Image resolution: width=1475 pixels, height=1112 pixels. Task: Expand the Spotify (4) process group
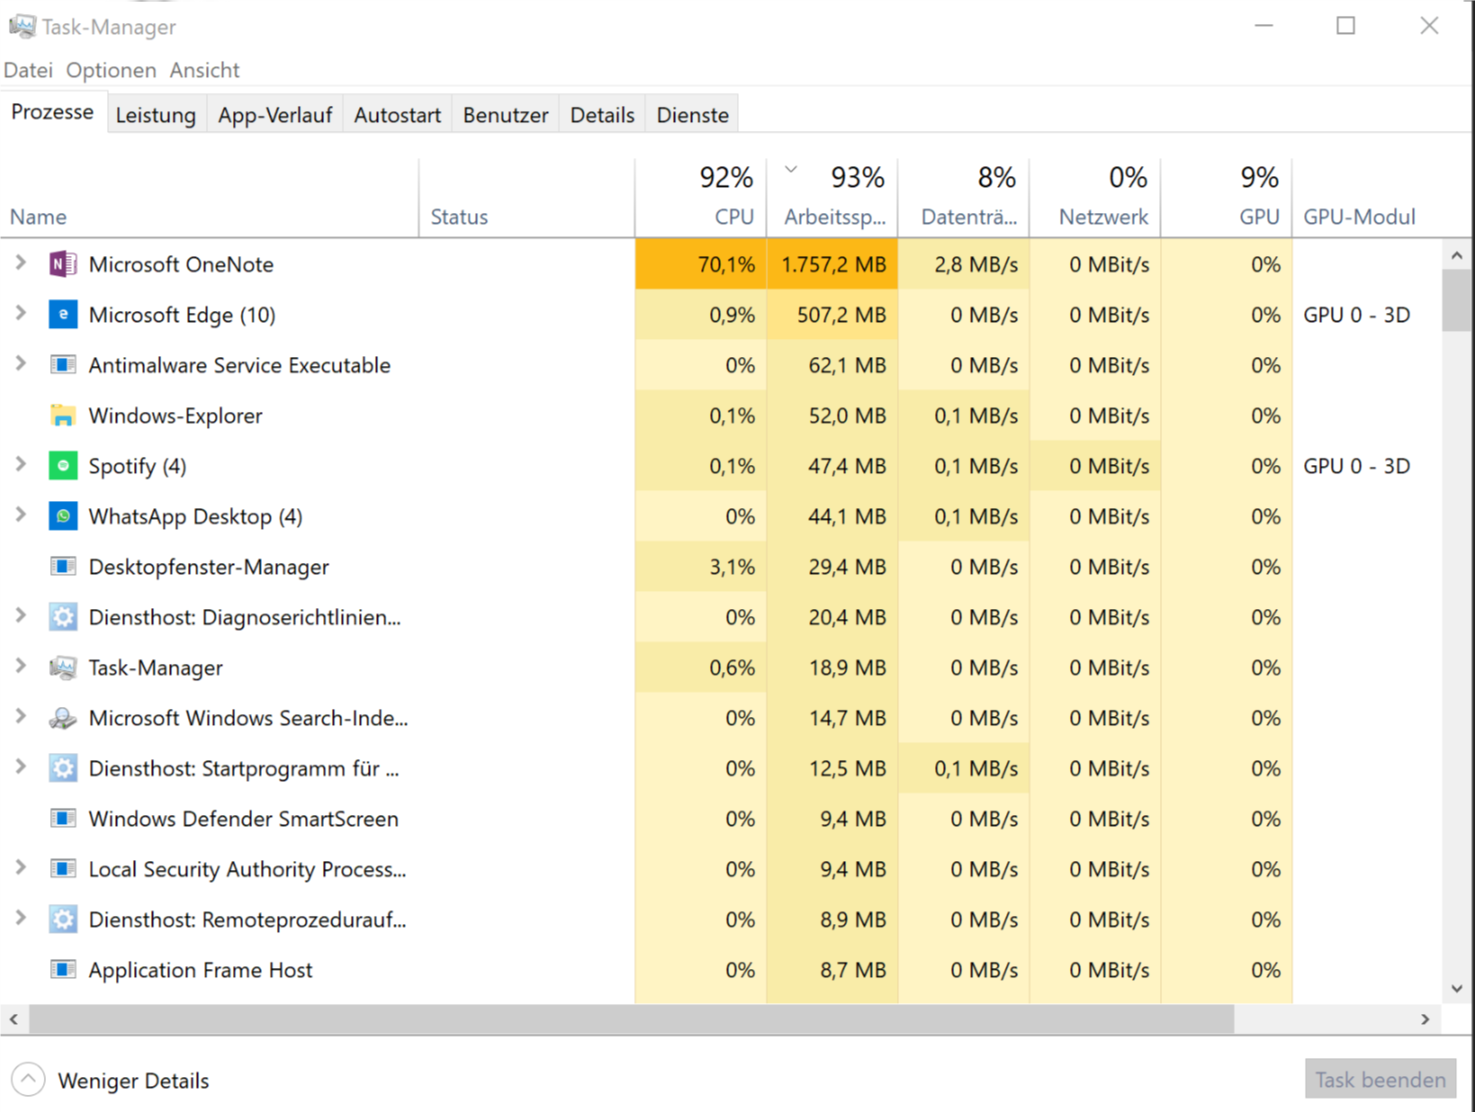click(20, 464)
